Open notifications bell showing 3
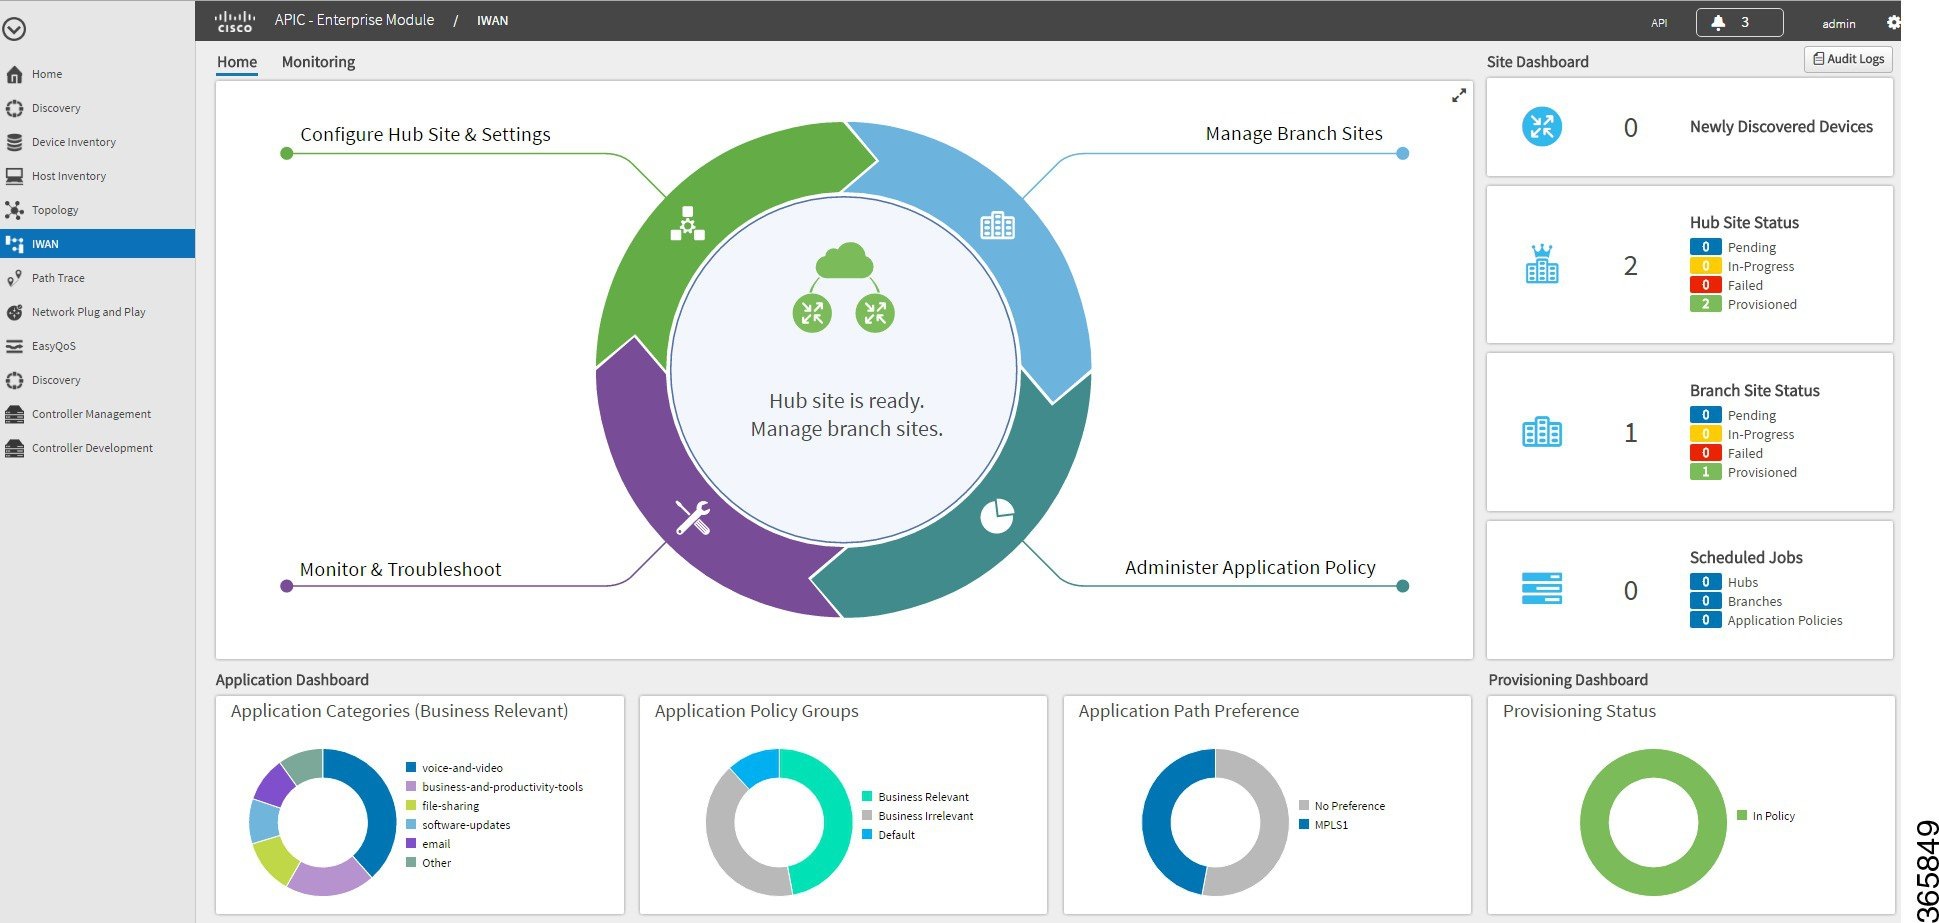Viewport: 1939px width, 923px height. point(1739,22)
